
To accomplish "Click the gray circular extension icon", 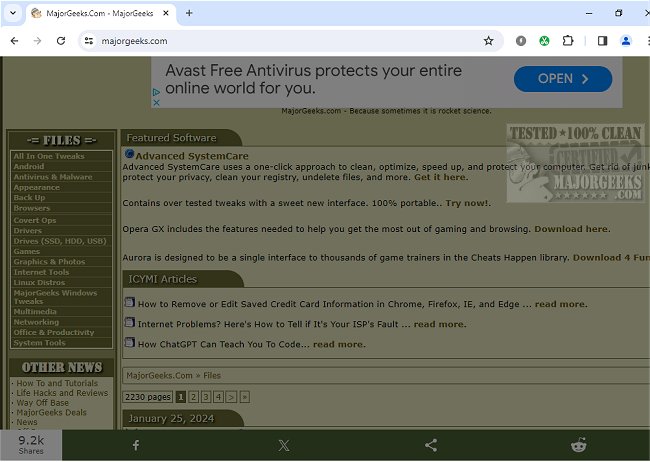I will tap(521, 41).
